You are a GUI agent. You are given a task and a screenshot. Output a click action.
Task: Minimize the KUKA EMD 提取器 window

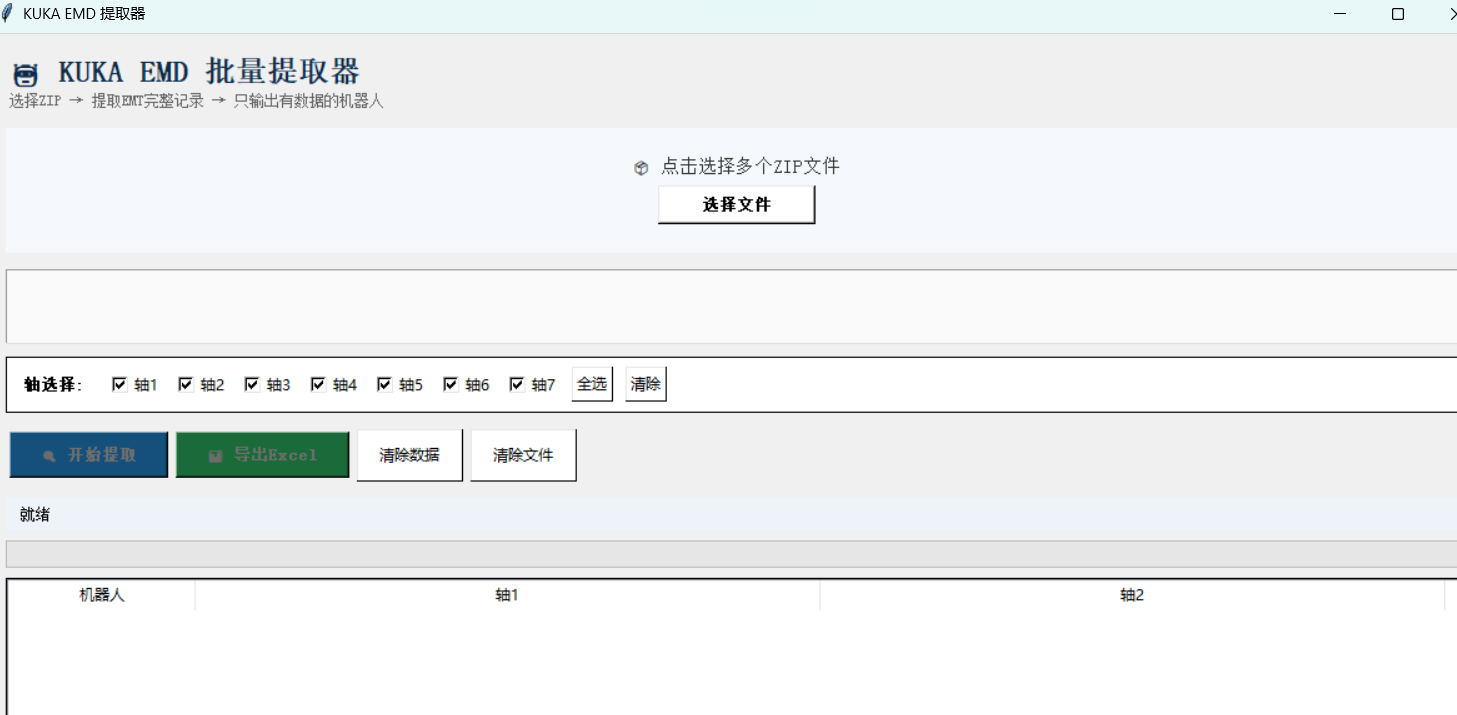click(x=1339, y=14)
